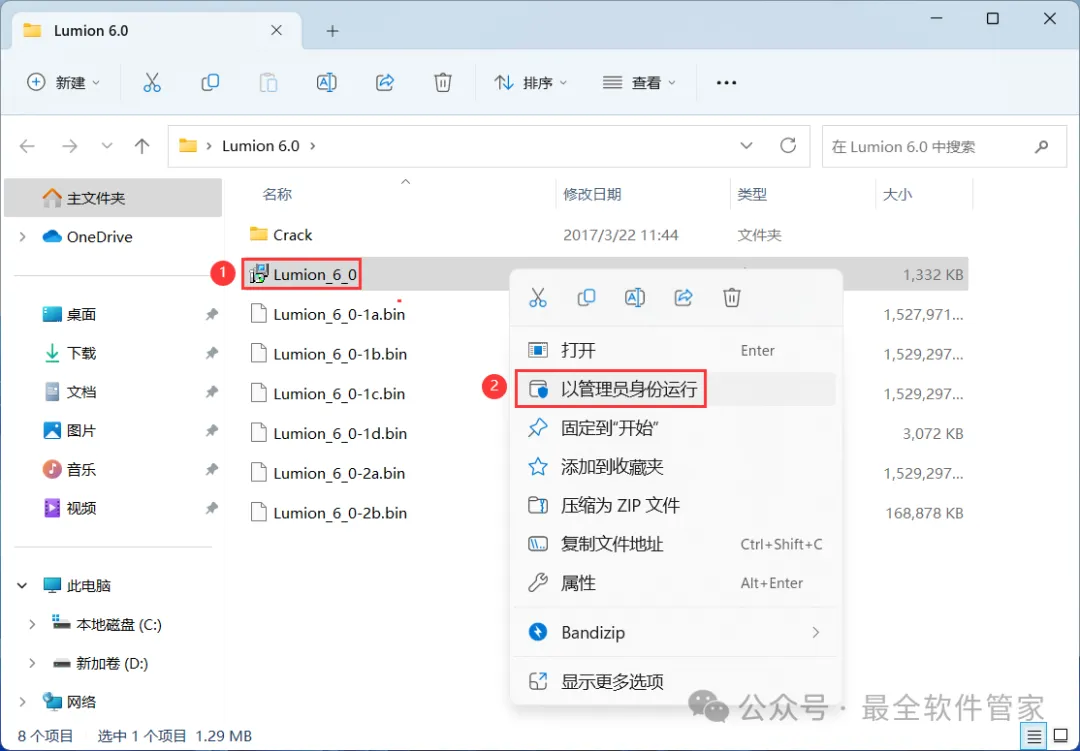1080x751 pixels.
Task: Collapse the 此电脑 tree node
Action: pyautogui.click(x=23, y=586)
